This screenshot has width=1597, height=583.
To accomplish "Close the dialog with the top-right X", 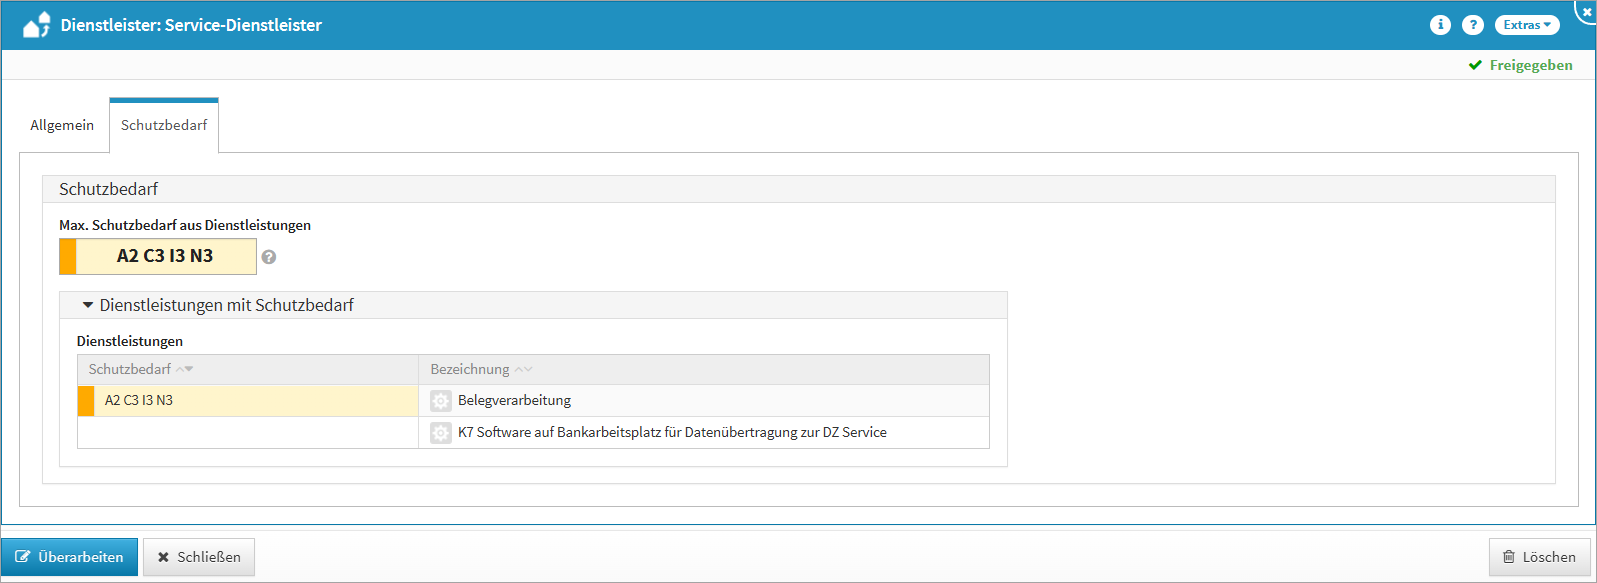I will pos(1586,11).
